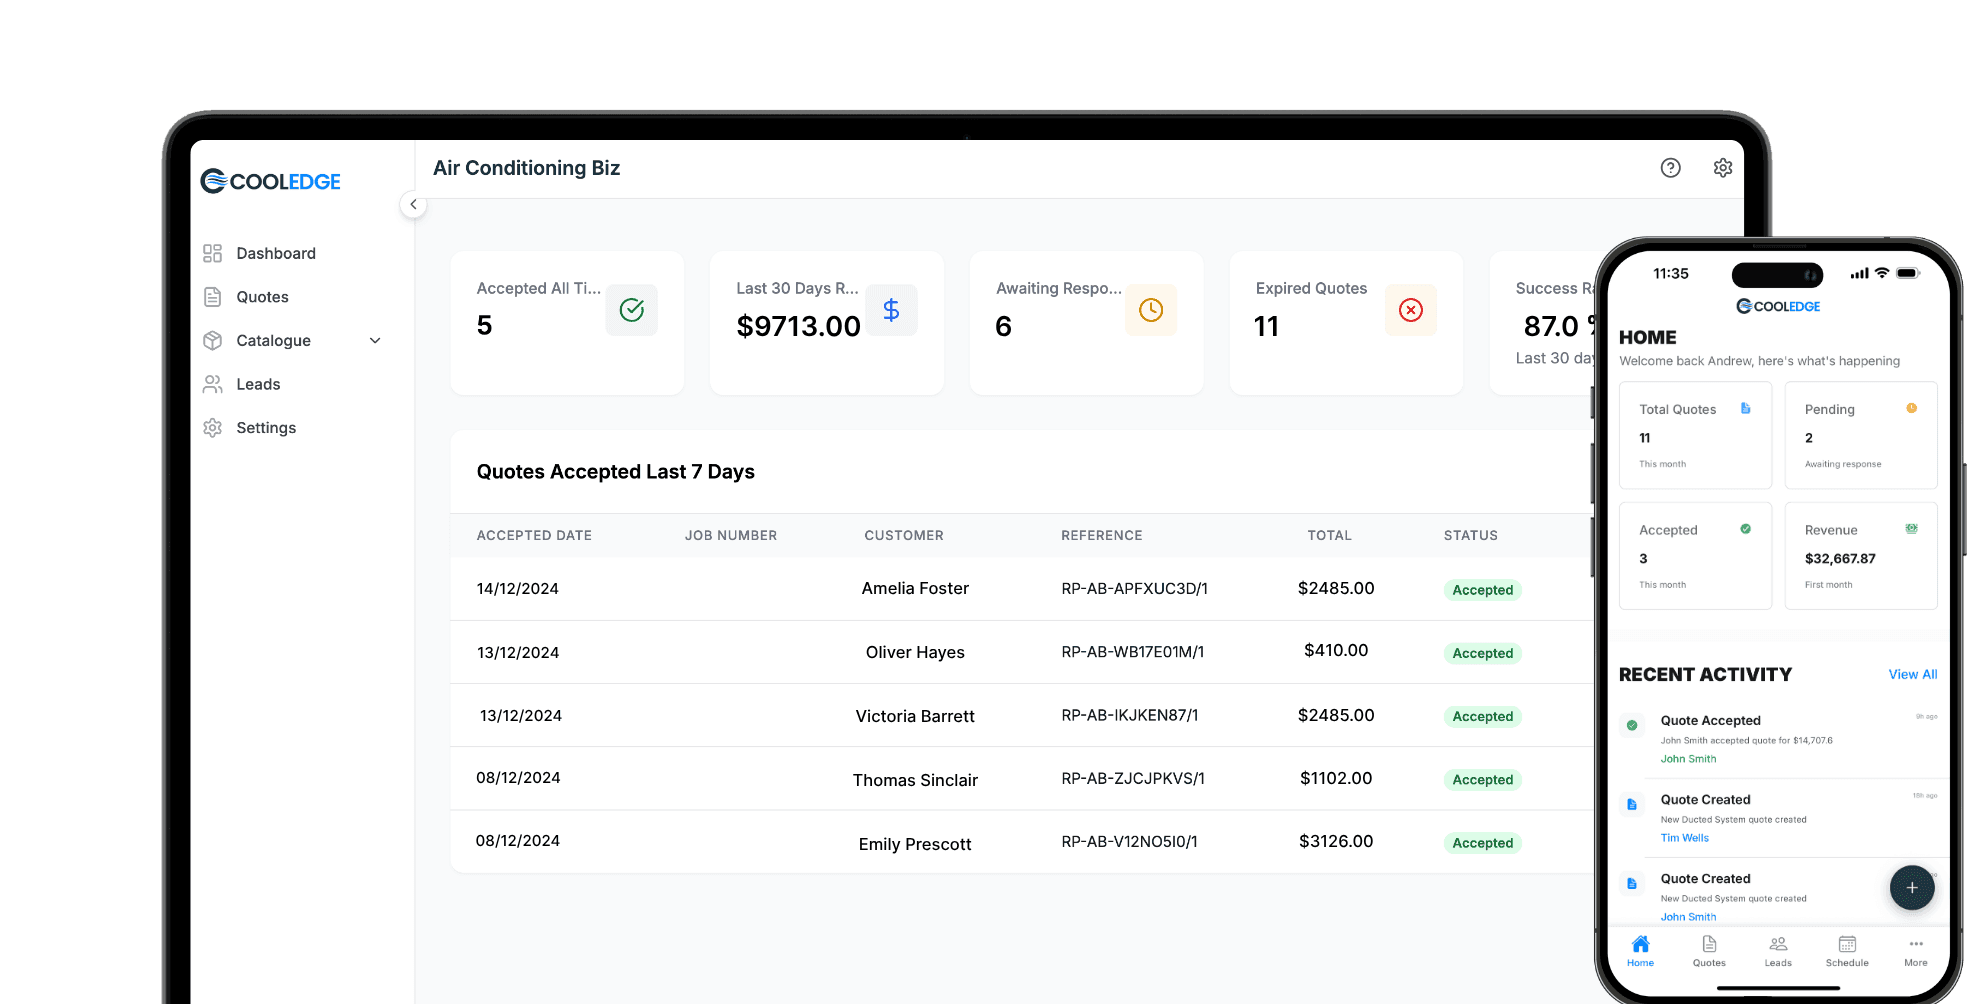The width and height of the screenshot is (1977, 1004).
Task: Click View All under Recent Activity
Action: click(x=1912, y=674)
